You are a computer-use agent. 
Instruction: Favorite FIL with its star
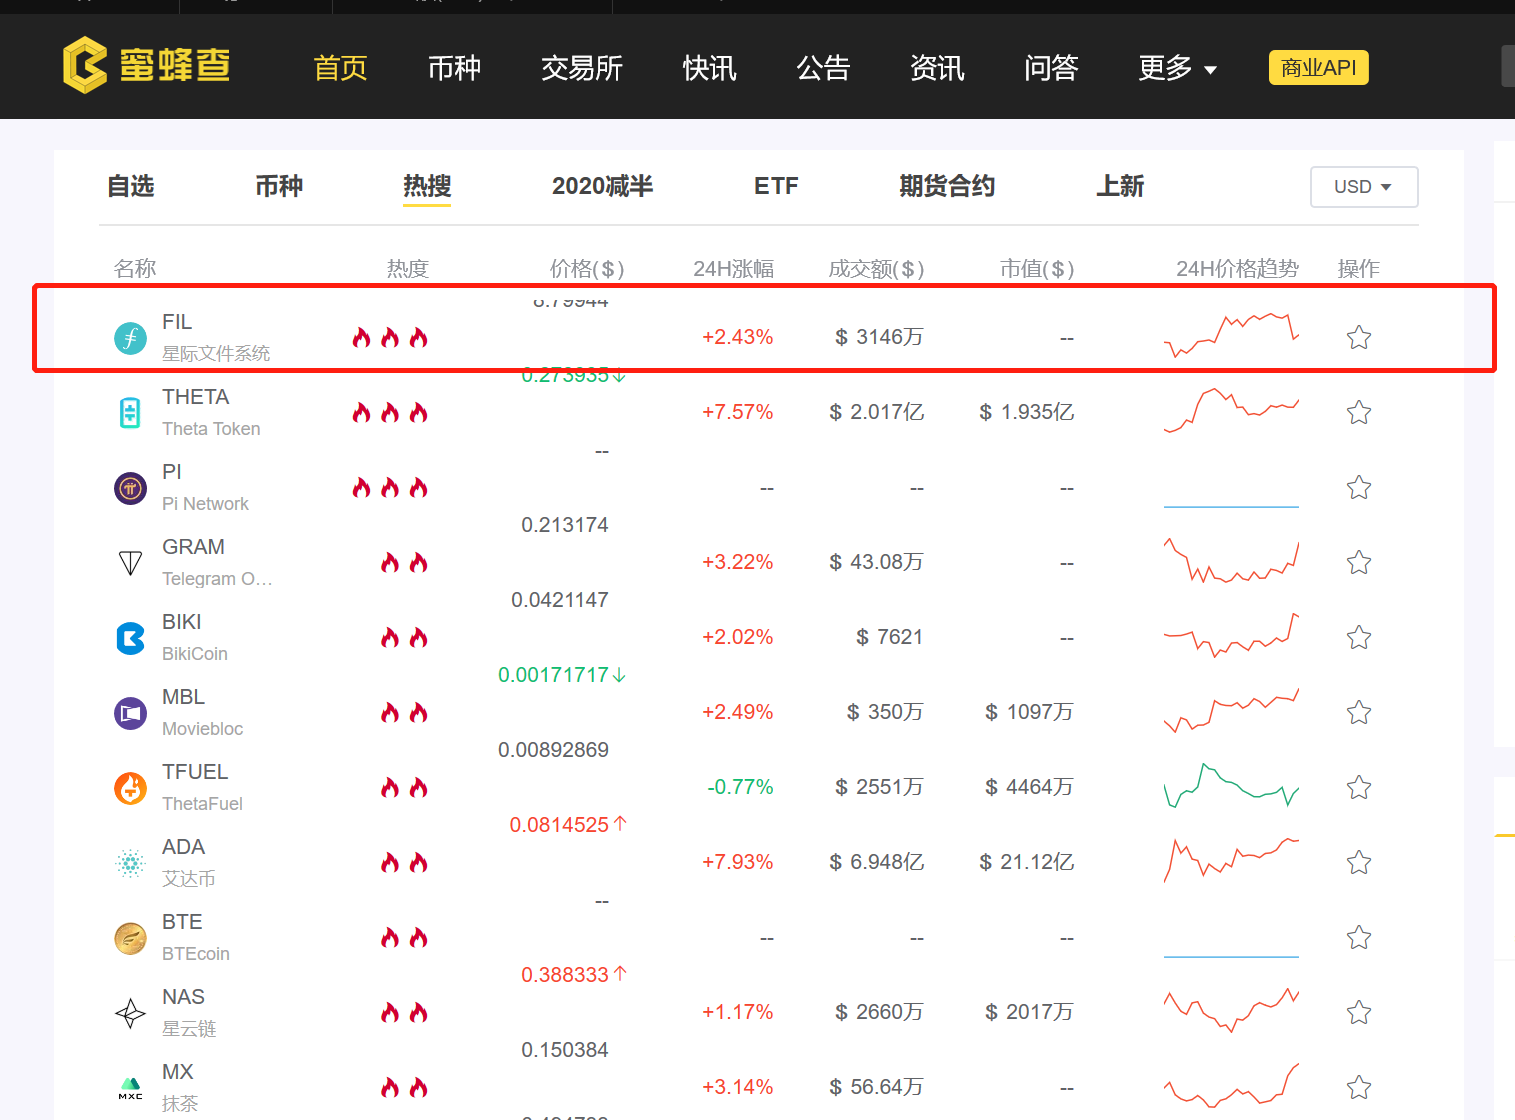point(1358,337)
